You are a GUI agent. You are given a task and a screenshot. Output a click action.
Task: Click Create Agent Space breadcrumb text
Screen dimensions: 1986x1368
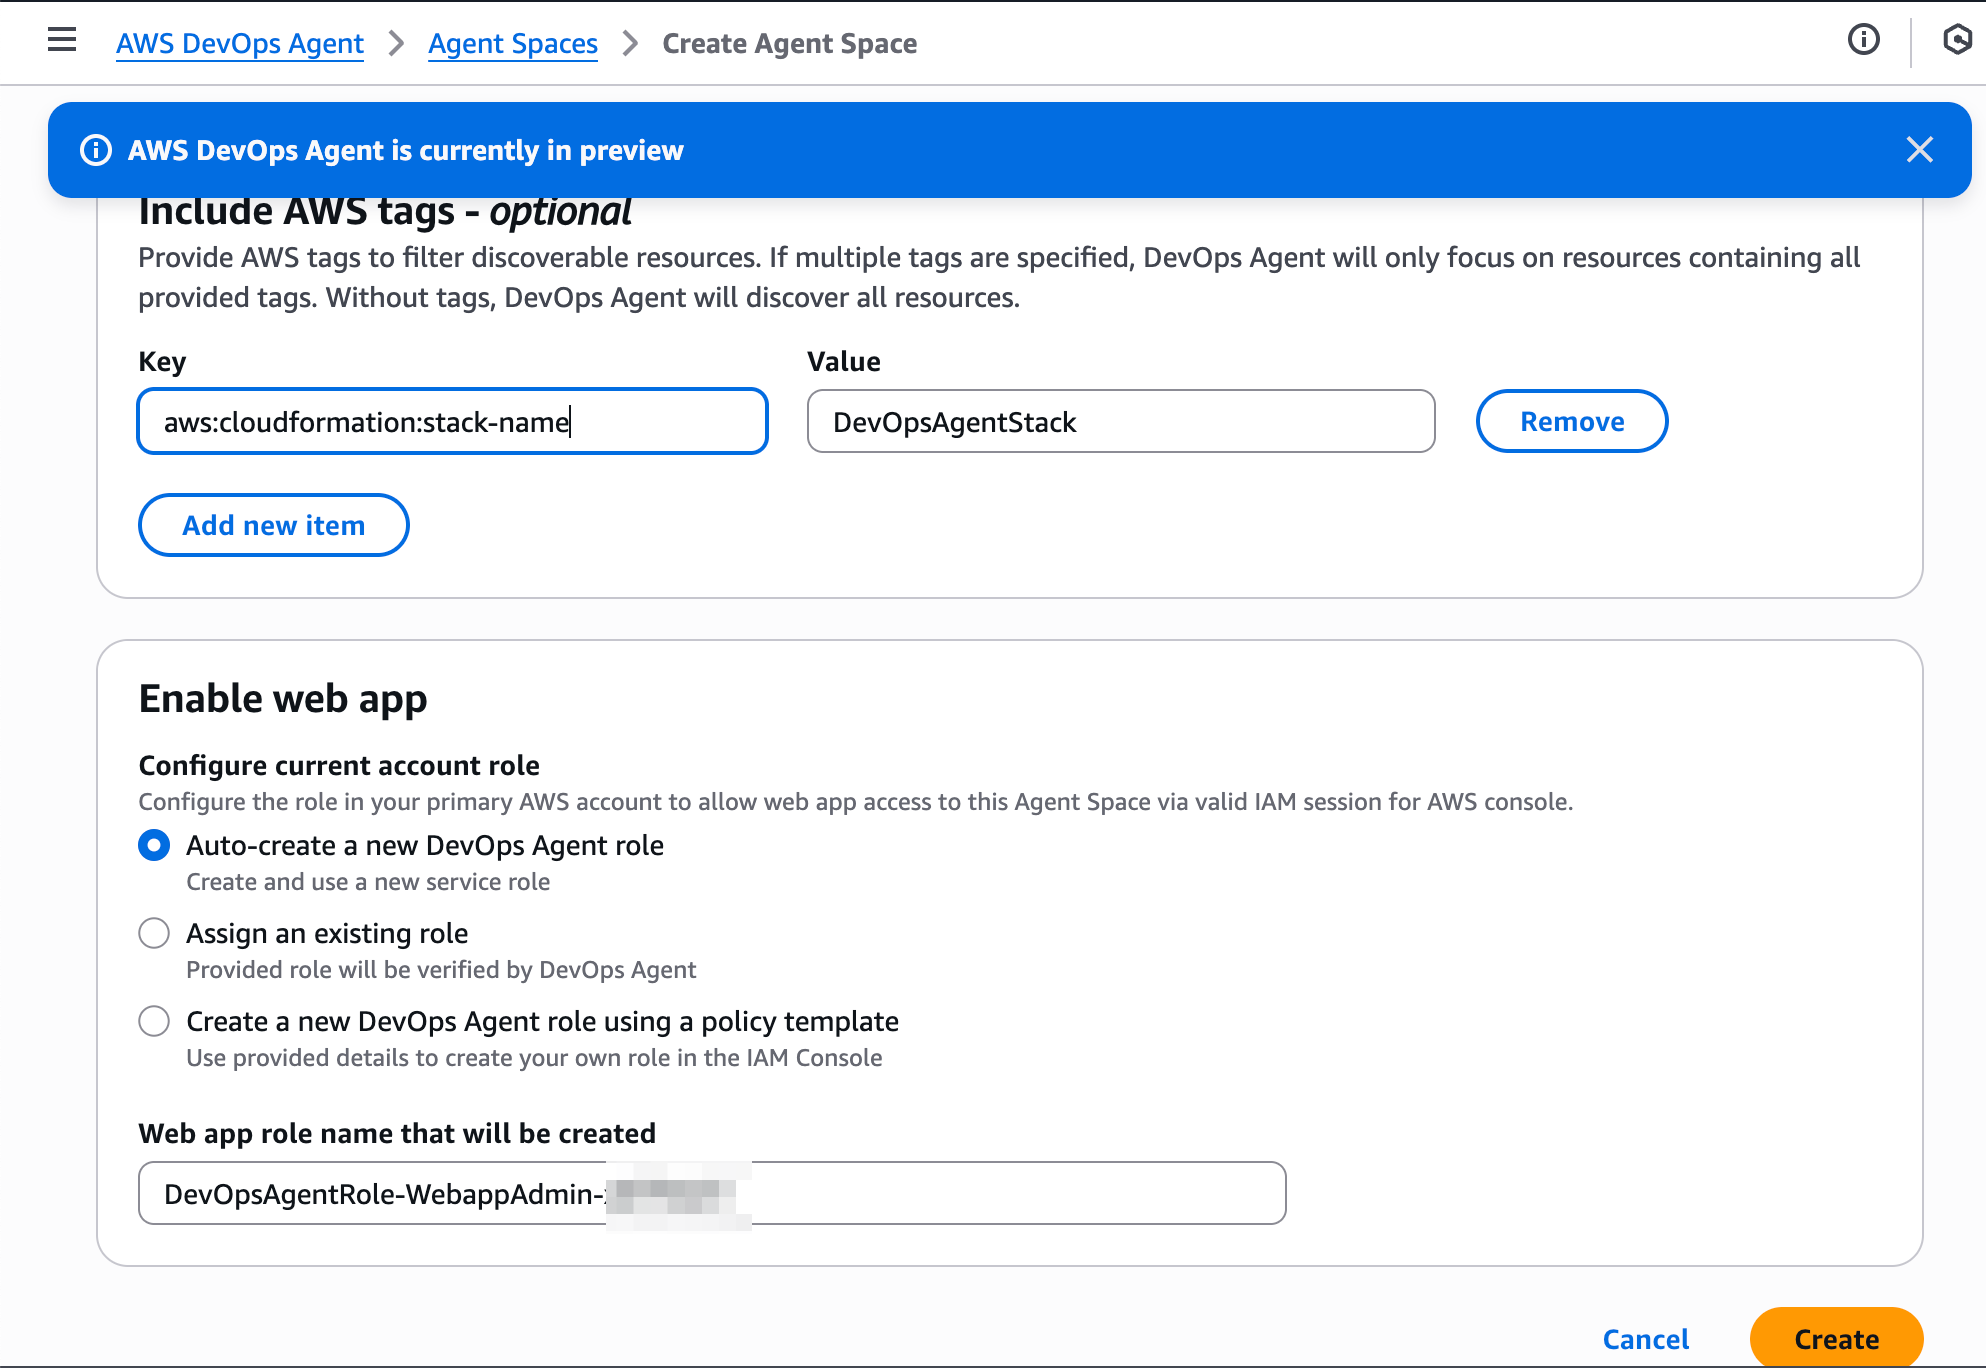[789, 44]
